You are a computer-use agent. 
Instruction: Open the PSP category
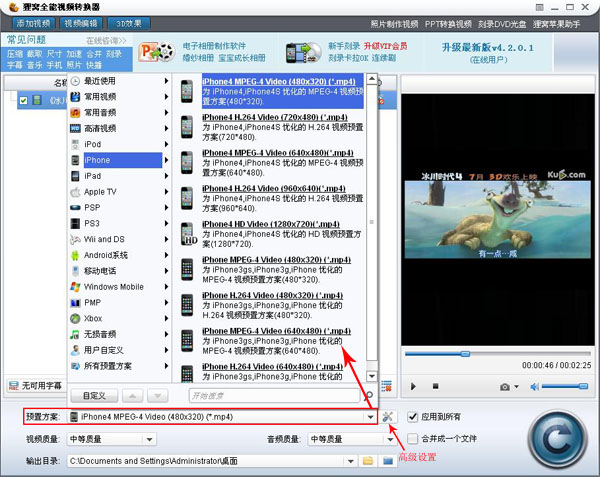(x=120, y=208)
